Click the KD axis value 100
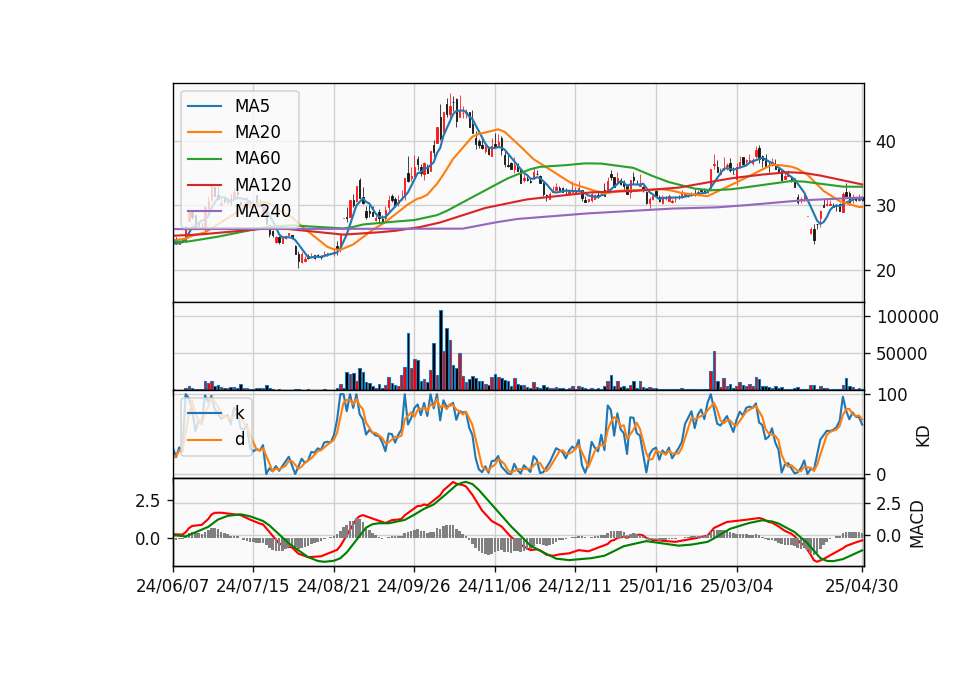 pos(892,395)
